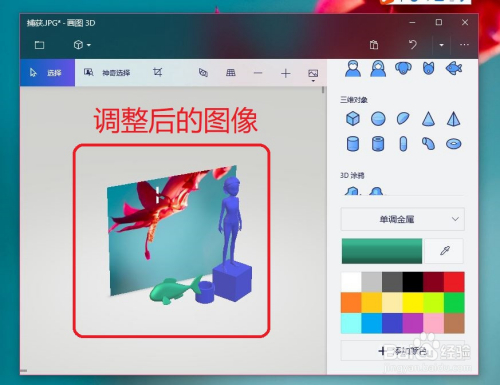Choose the pink color swatch

tap(434, 323)
